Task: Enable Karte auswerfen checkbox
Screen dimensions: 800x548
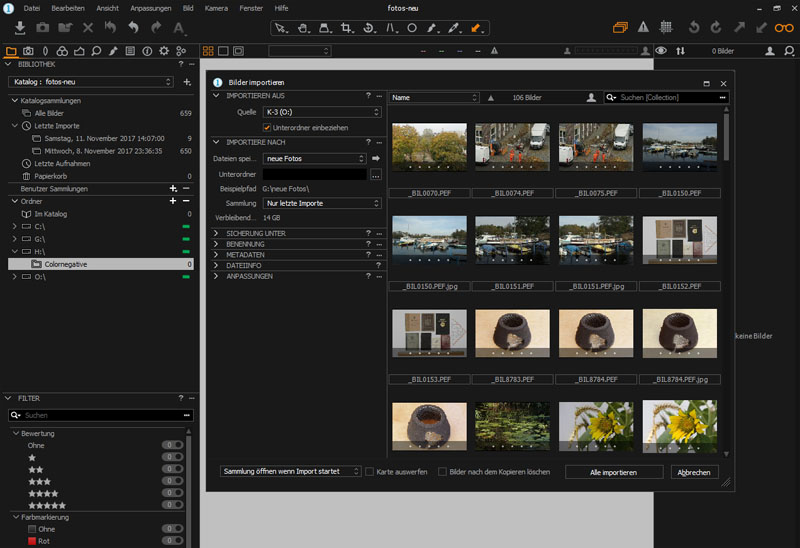Action: pos(370,472)
